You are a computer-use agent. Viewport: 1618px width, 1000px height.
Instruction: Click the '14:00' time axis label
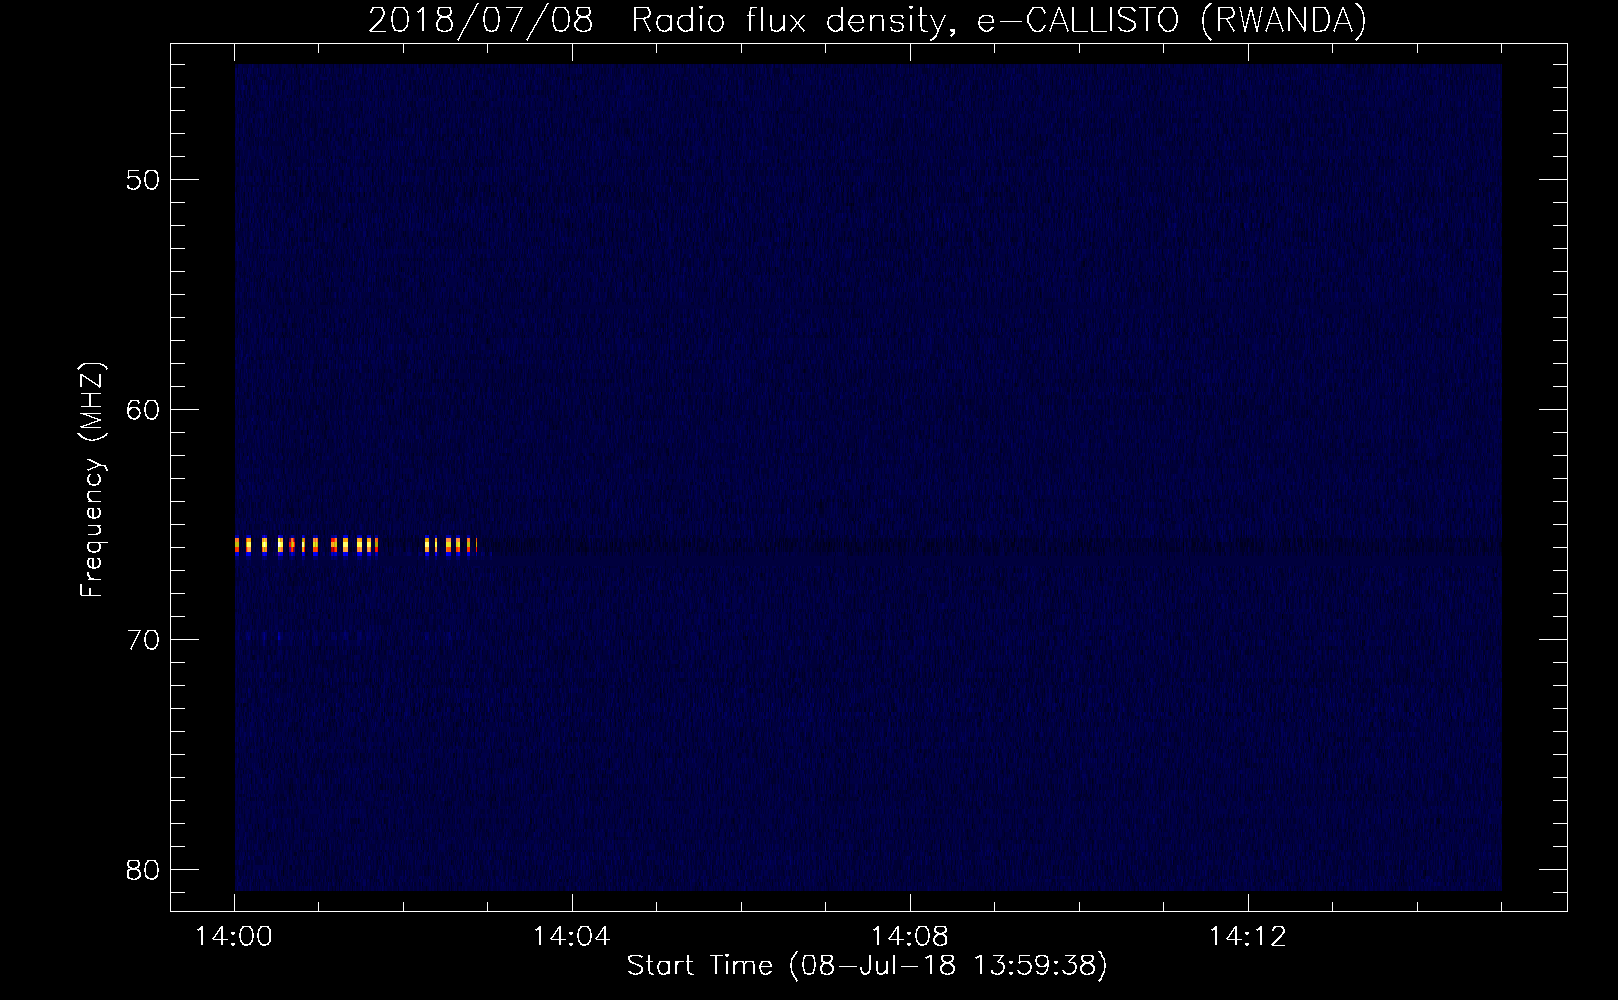coord(234,937)
